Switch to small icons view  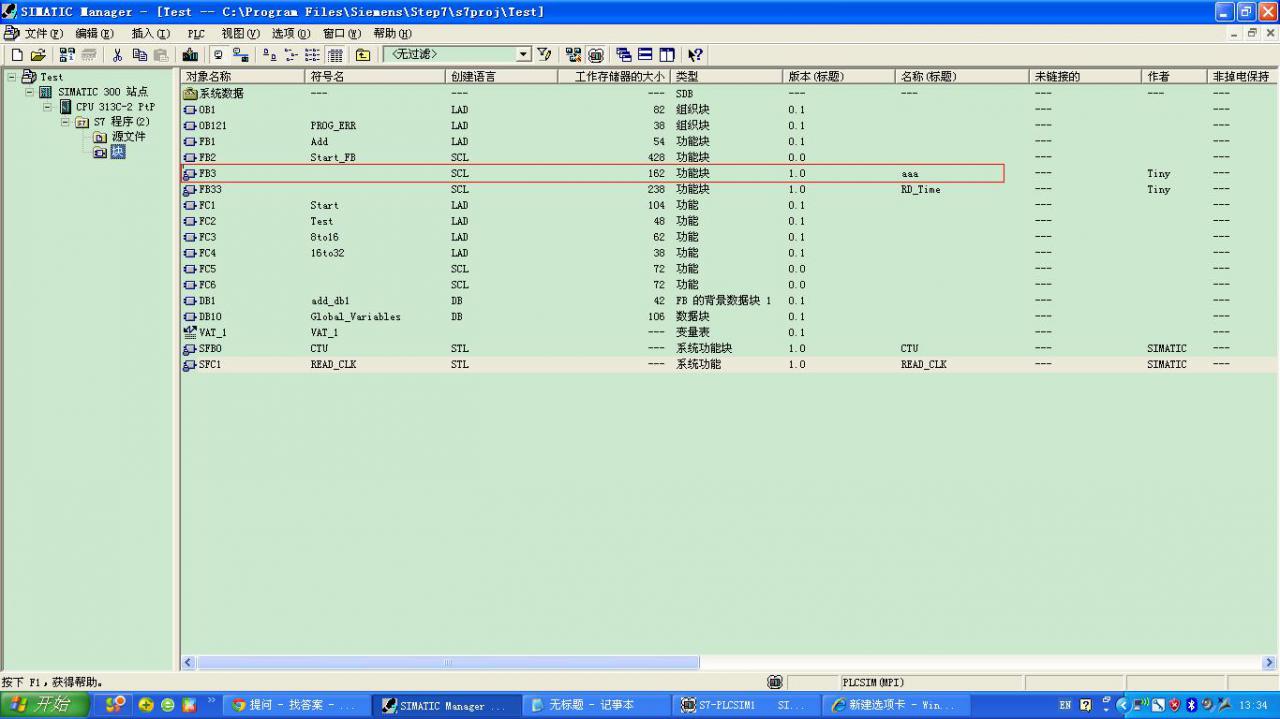pyautogui.click(x=291, y=55)
